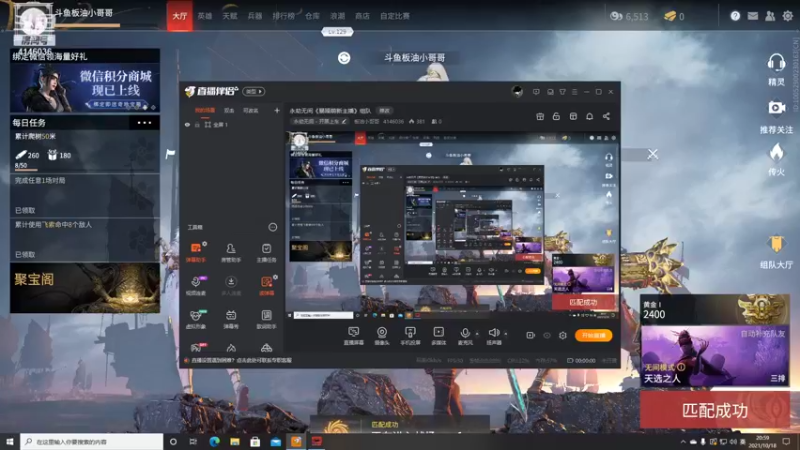Click 修改 button next to stream title
The width and height of the screenshot is (800, 450).
point(384,111)
